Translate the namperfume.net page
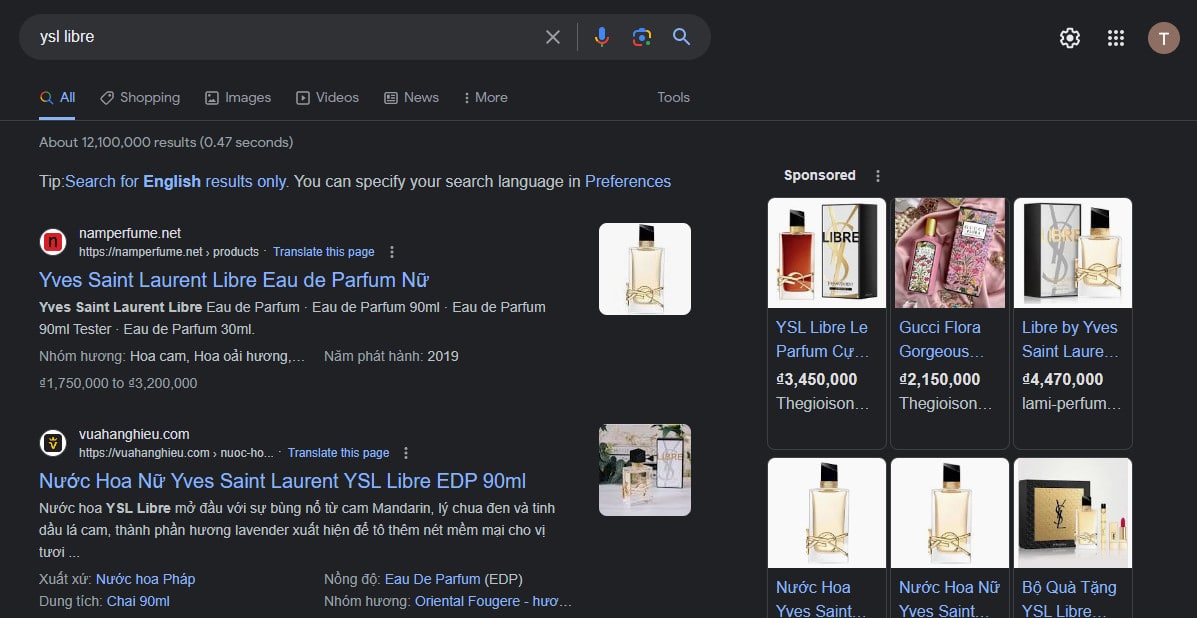The image size is (1197, 618). pyautogui.click(x=324, y=252)
